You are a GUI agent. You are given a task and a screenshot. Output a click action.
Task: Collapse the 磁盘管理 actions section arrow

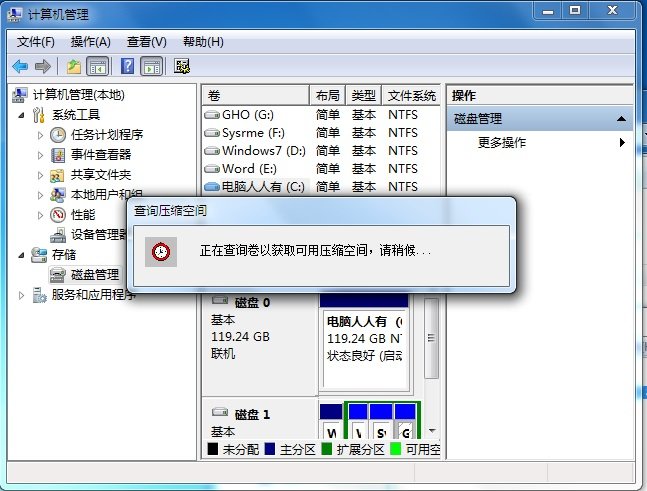(x=621, y=119)
